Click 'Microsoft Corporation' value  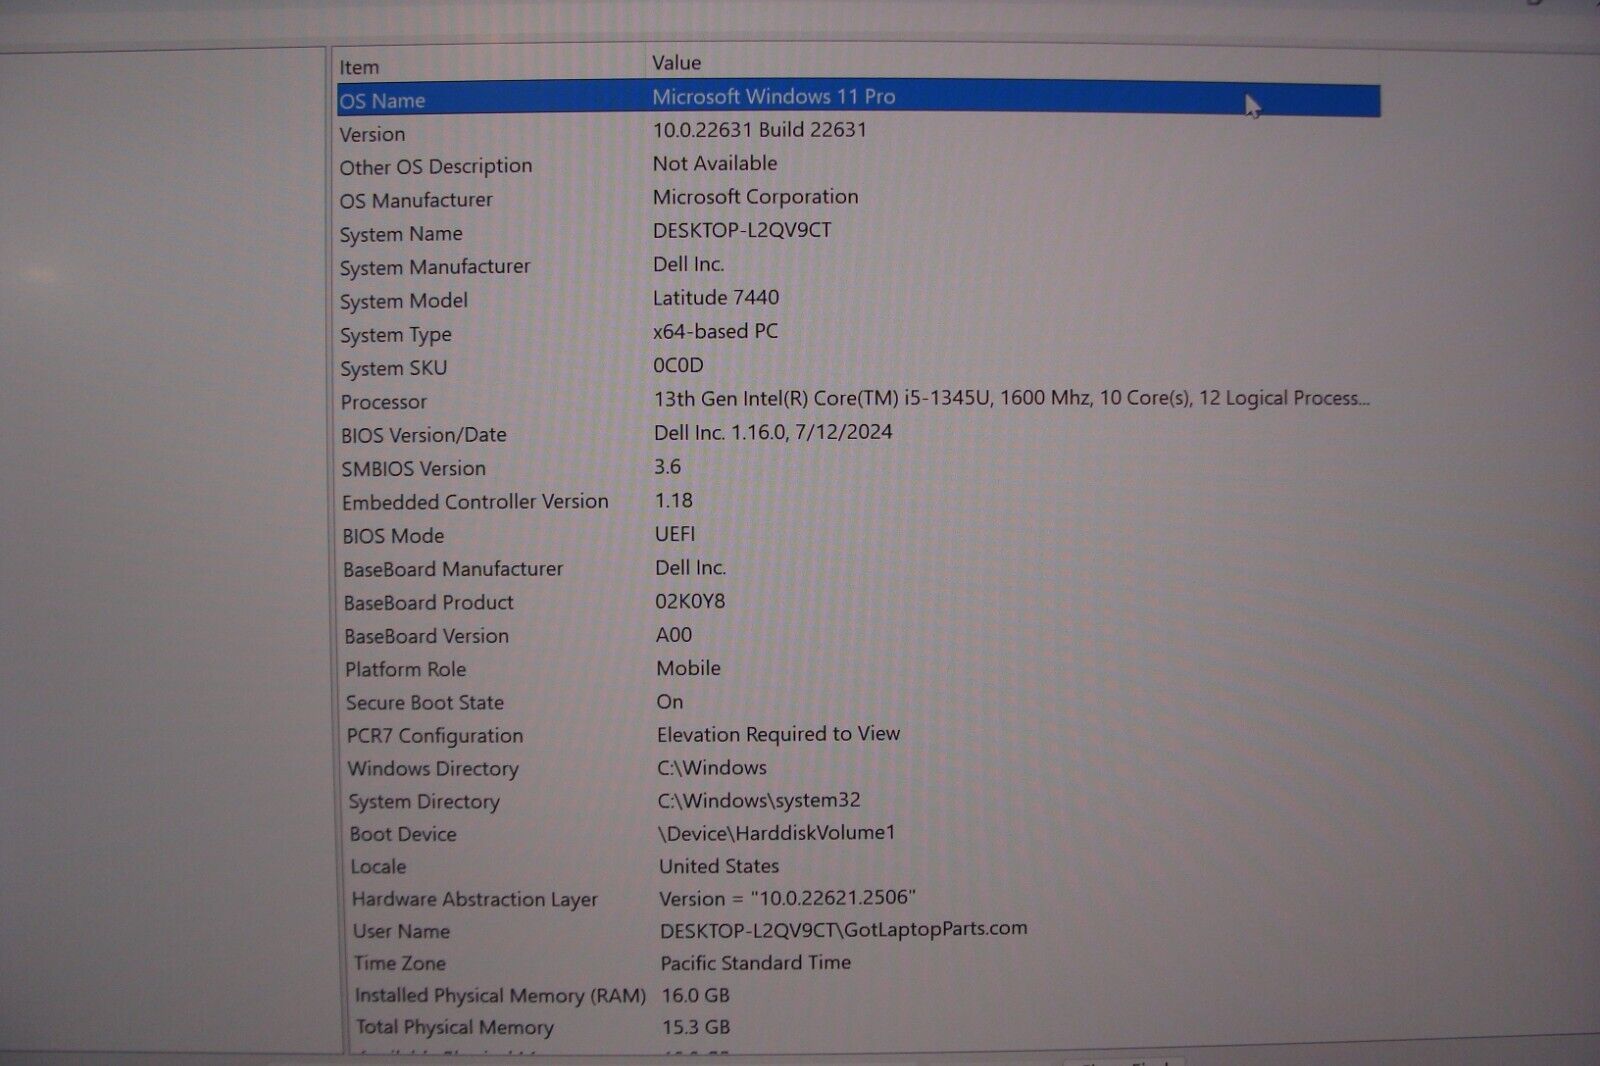(x=756, y=197)
